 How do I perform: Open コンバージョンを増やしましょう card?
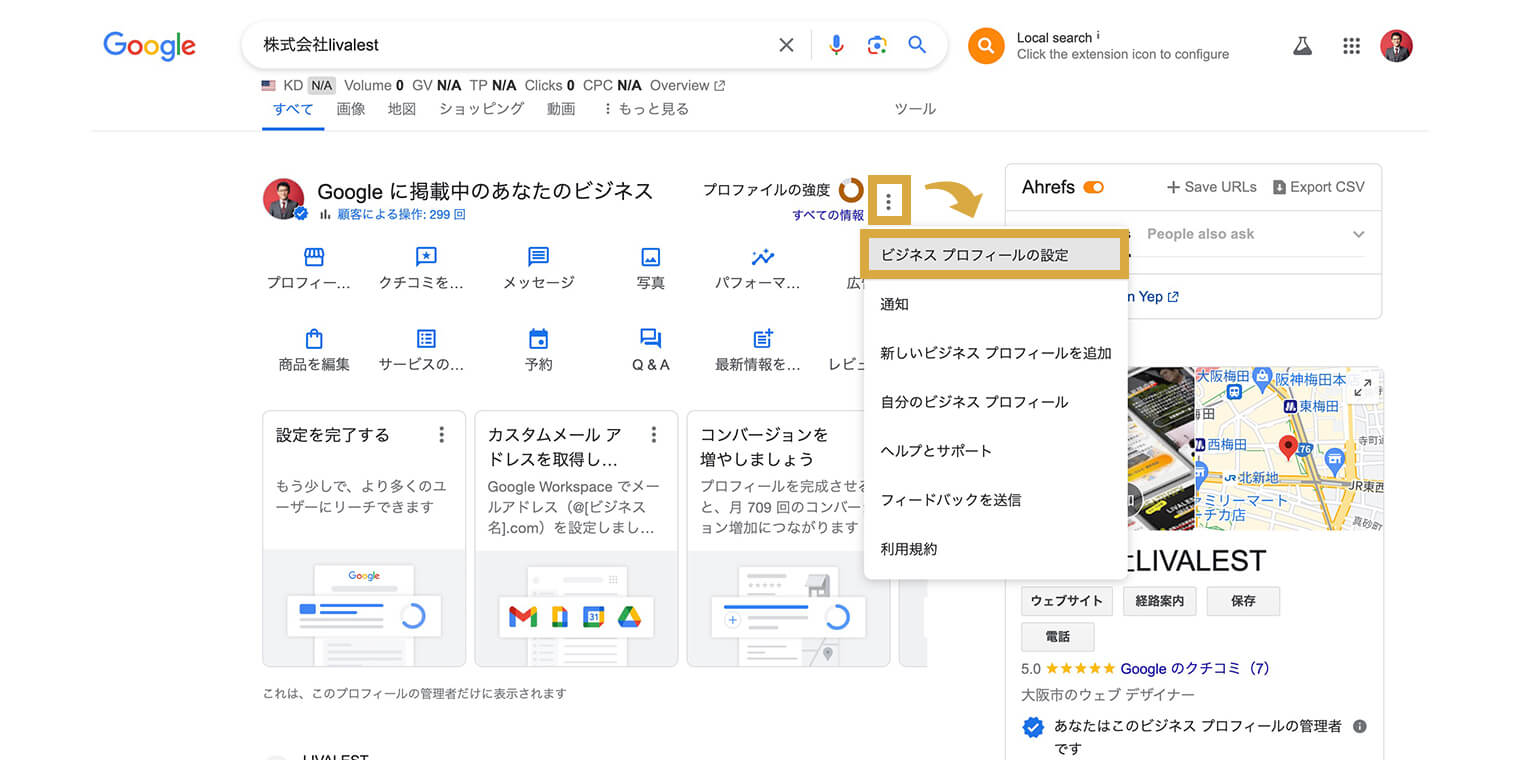(x=788, y=538)
